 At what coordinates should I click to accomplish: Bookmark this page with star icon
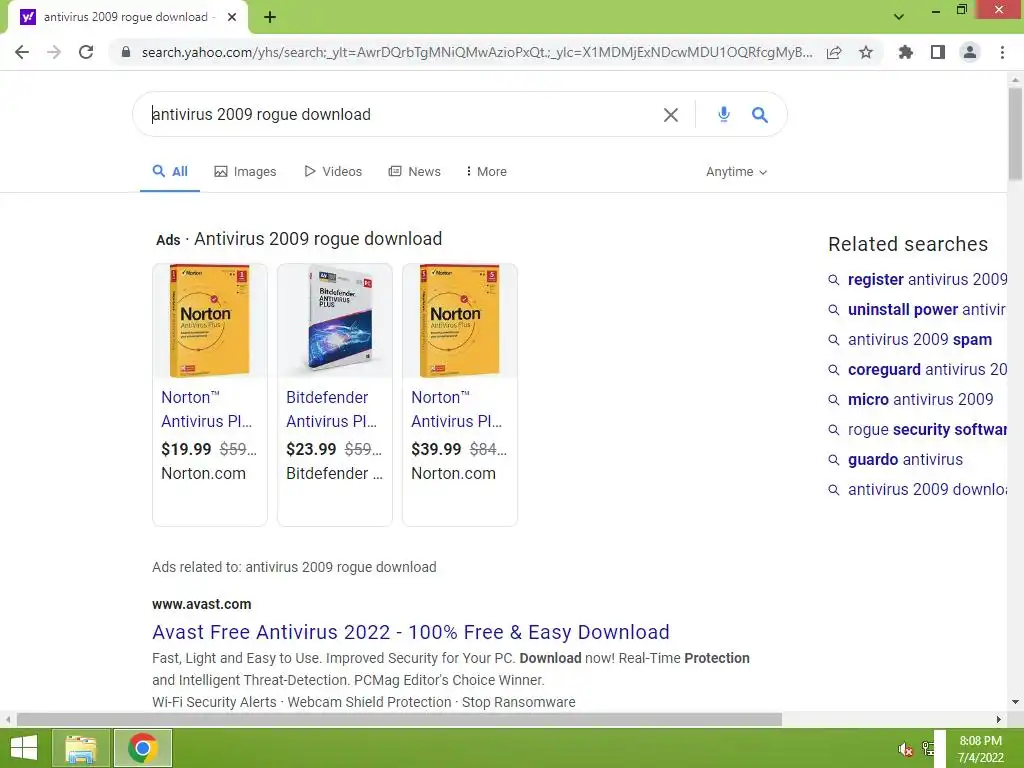[866, 52]
